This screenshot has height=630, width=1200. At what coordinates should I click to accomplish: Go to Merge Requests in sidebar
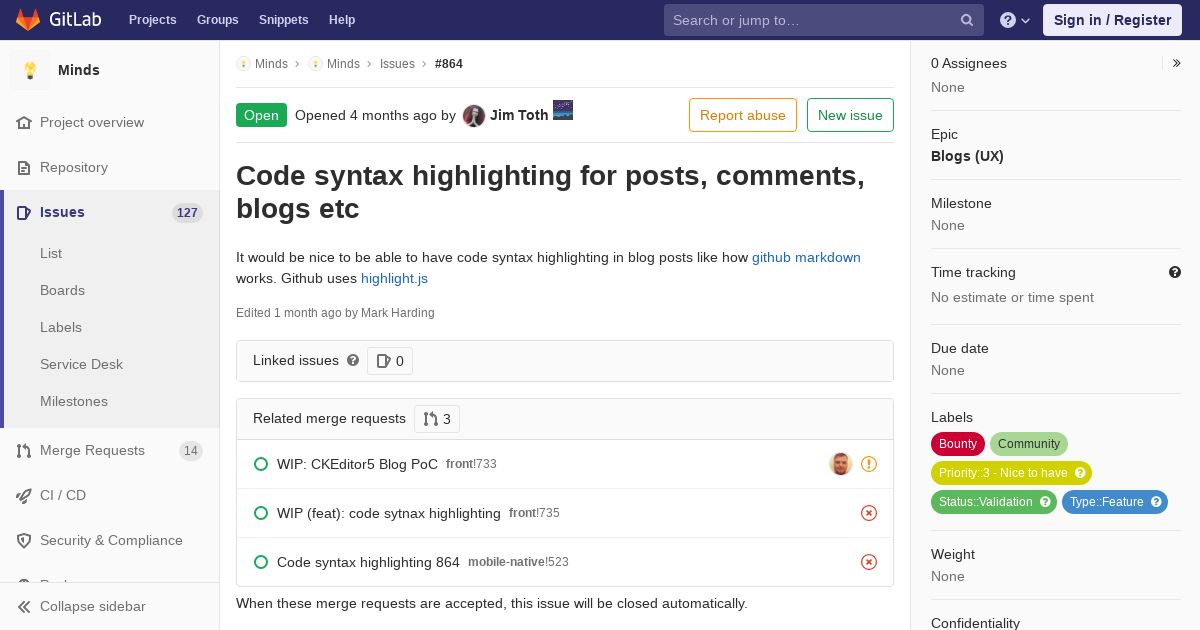(92, 450)
